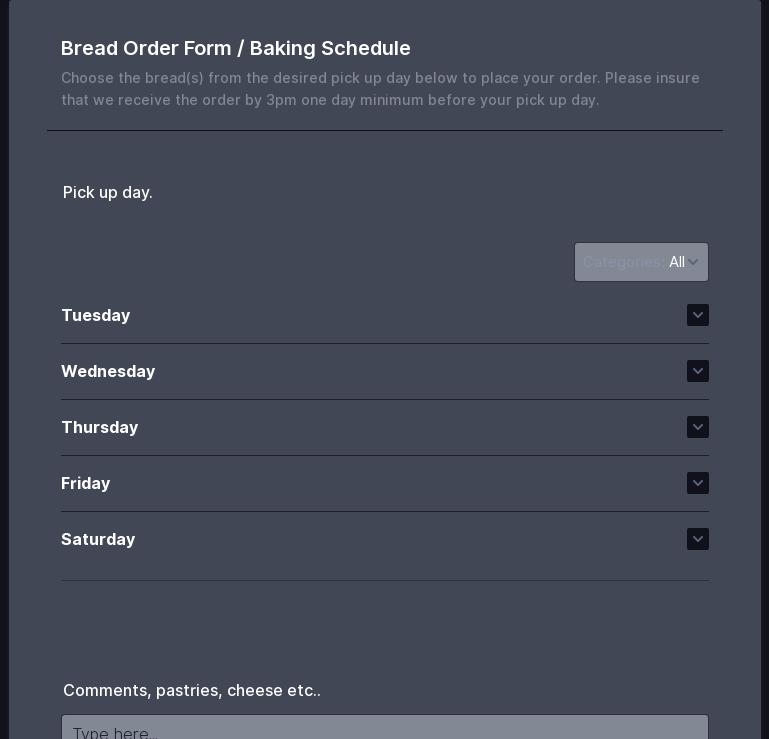Click the order deadline instructions paragraph
Screen dimensions: 769x739
pyautogui.click(x=380, y=89)
